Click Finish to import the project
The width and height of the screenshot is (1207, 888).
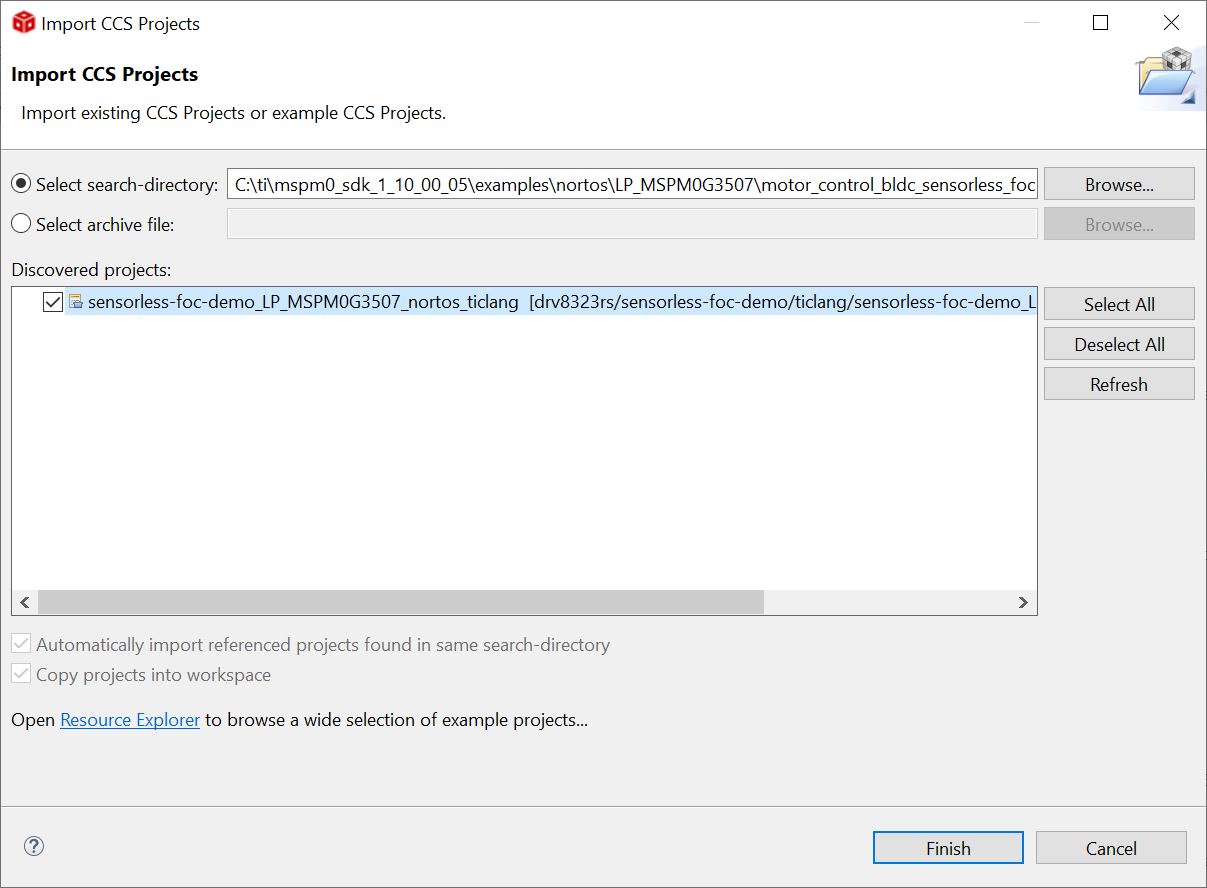pyautogui.click(x=947, y=848)
